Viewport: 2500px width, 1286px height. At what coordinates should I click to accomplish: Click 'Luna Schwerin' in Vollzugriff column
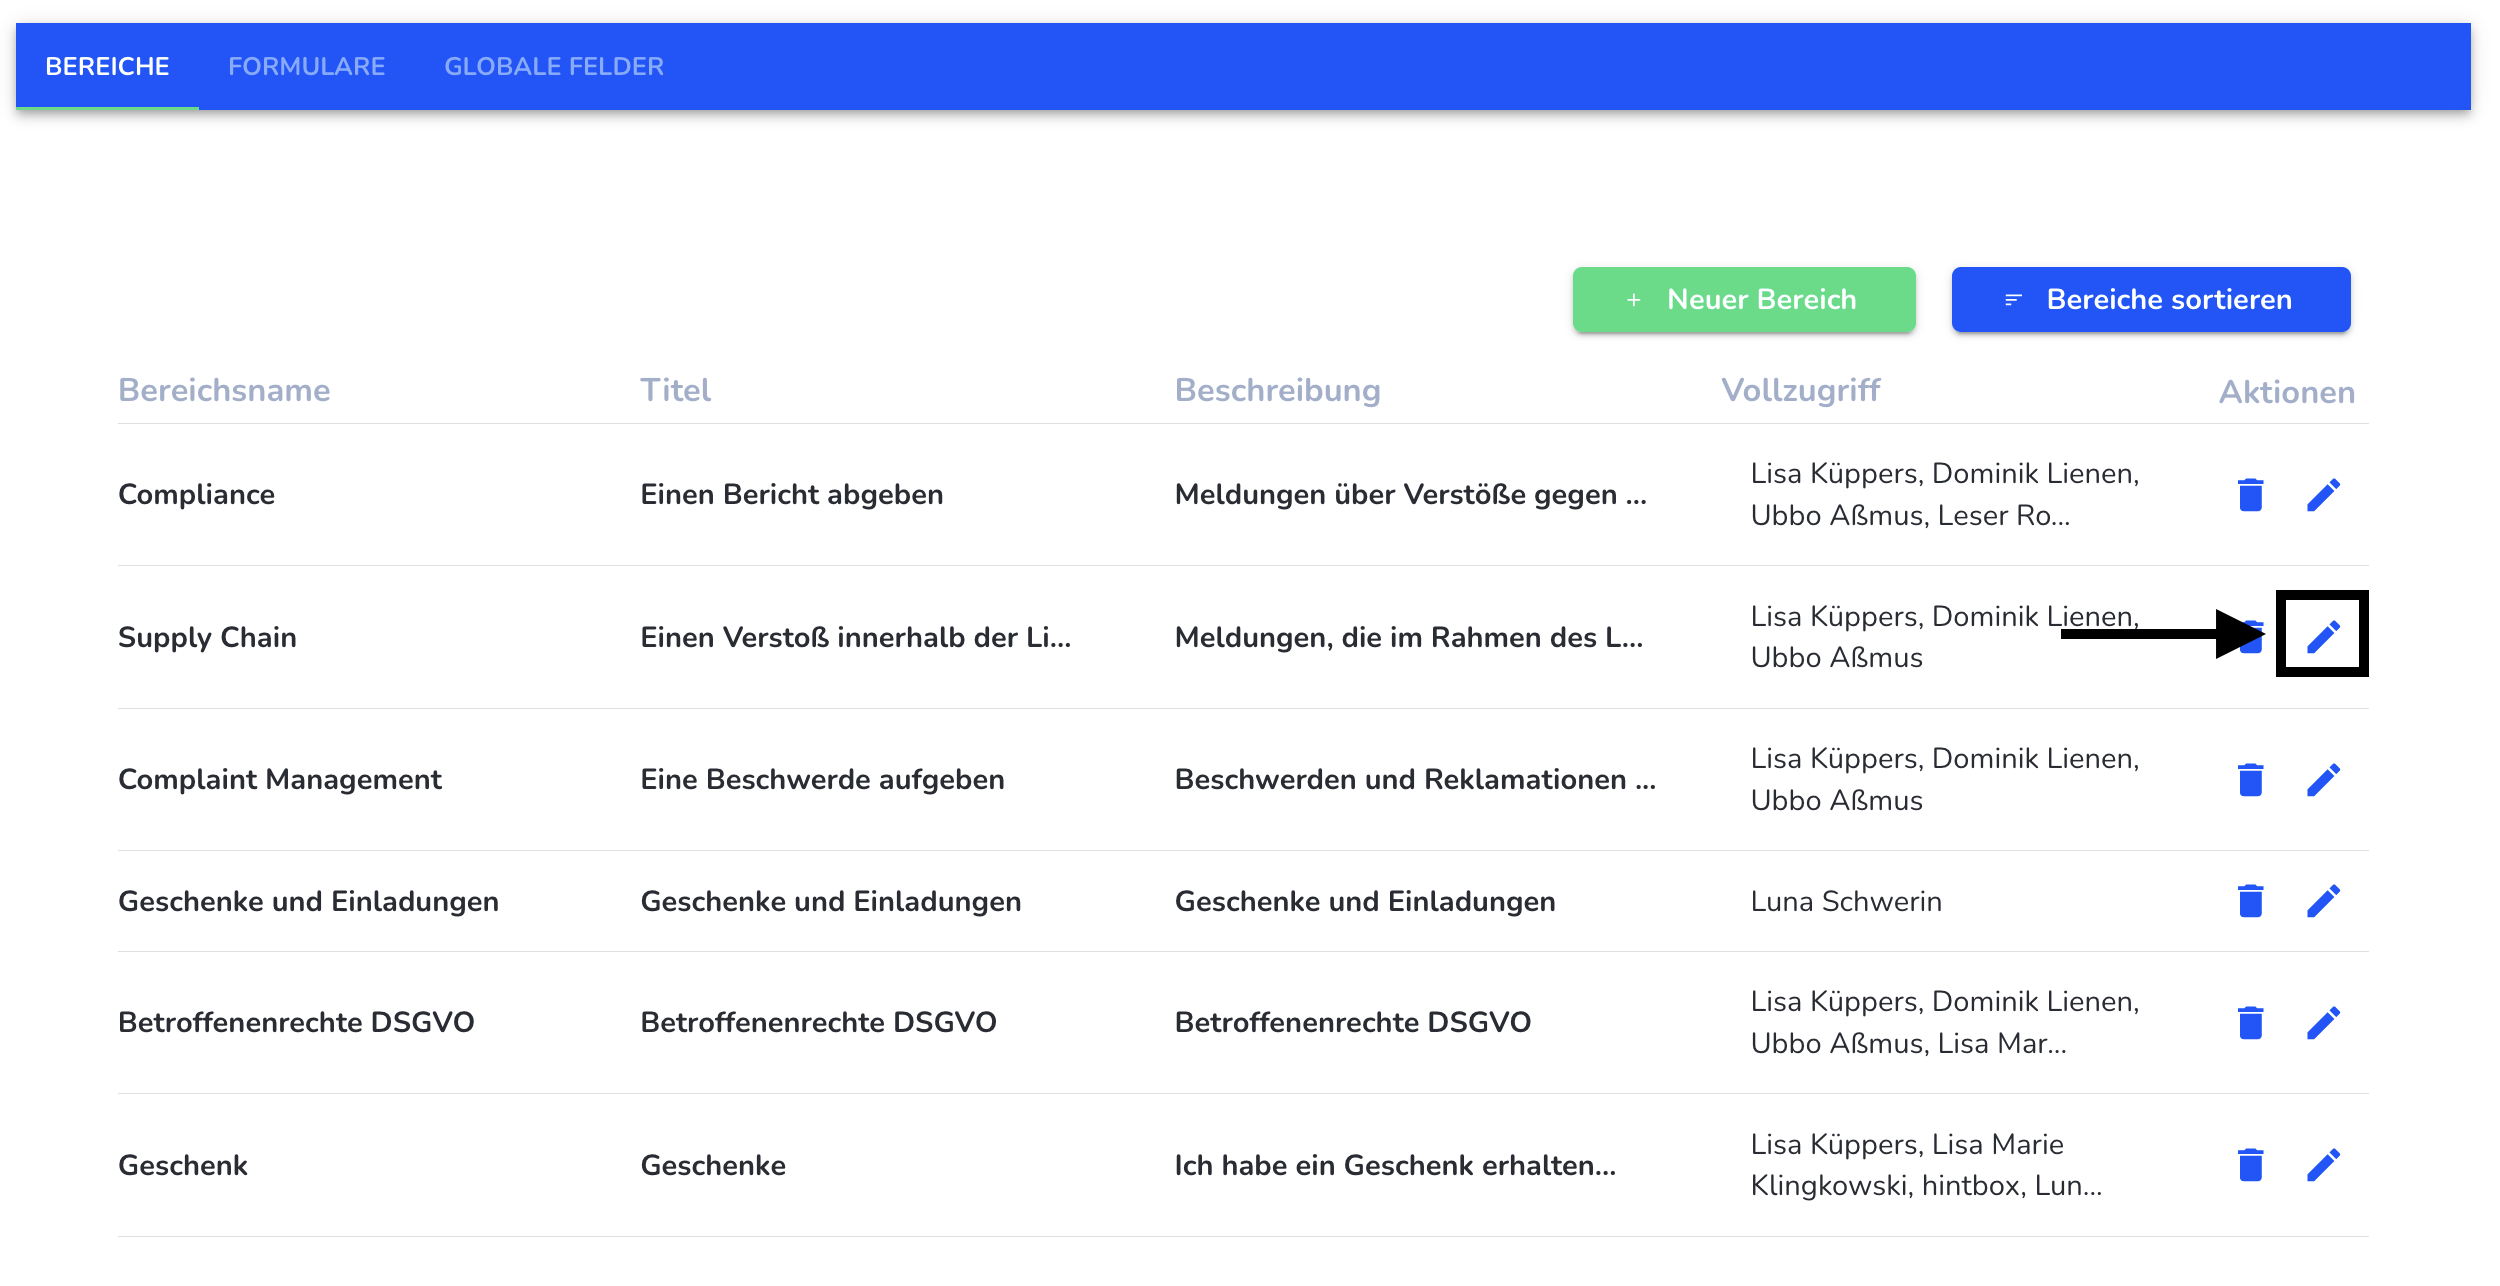pos(1846,901)
